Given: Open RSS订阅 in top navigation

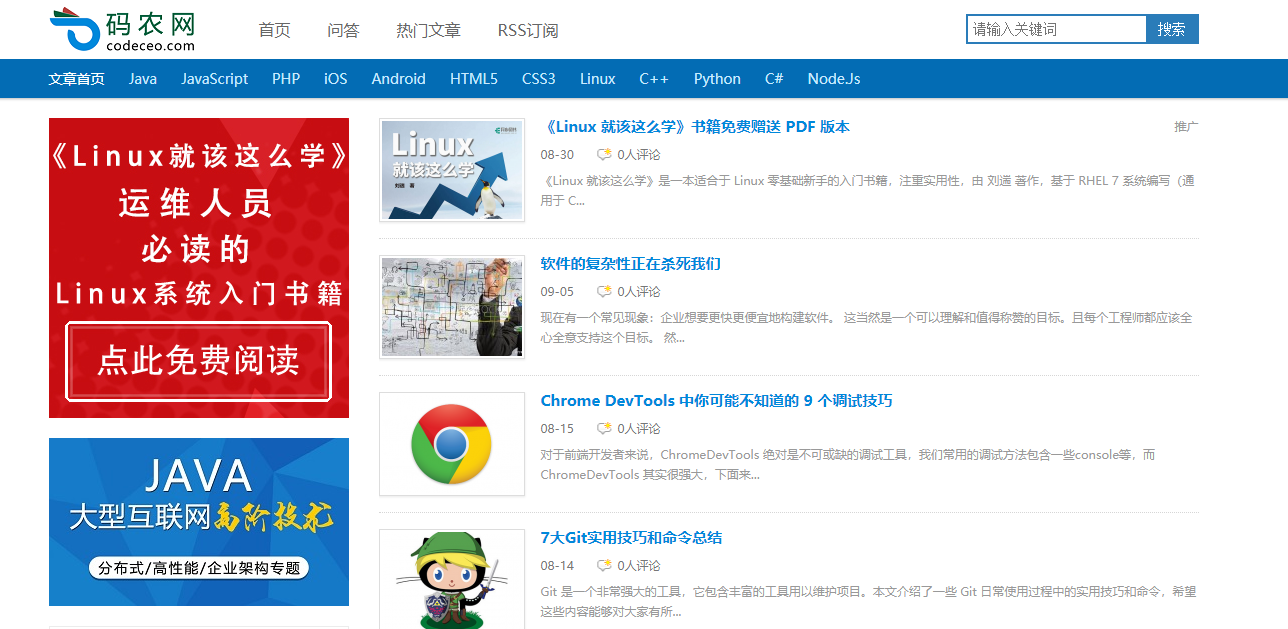Looking at the screenshot, I should [x=528, y=30].
